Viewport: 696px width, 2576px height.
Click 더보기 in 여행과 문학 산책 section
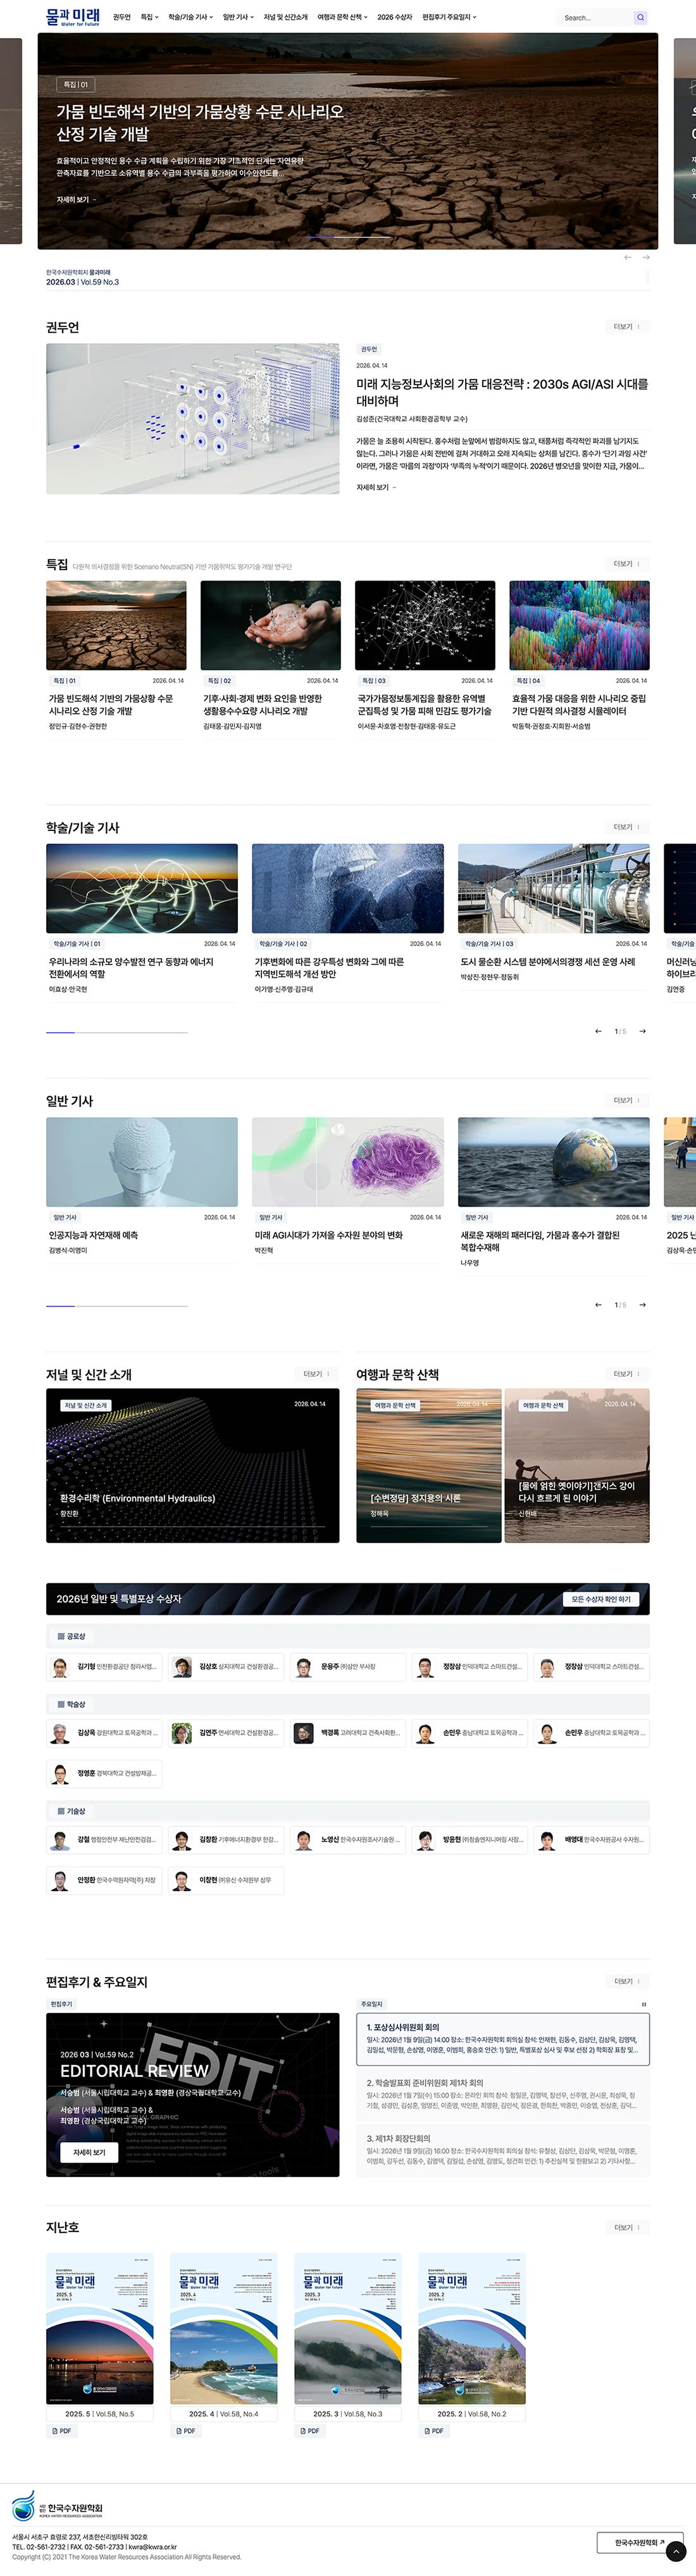click(627, 1374)
